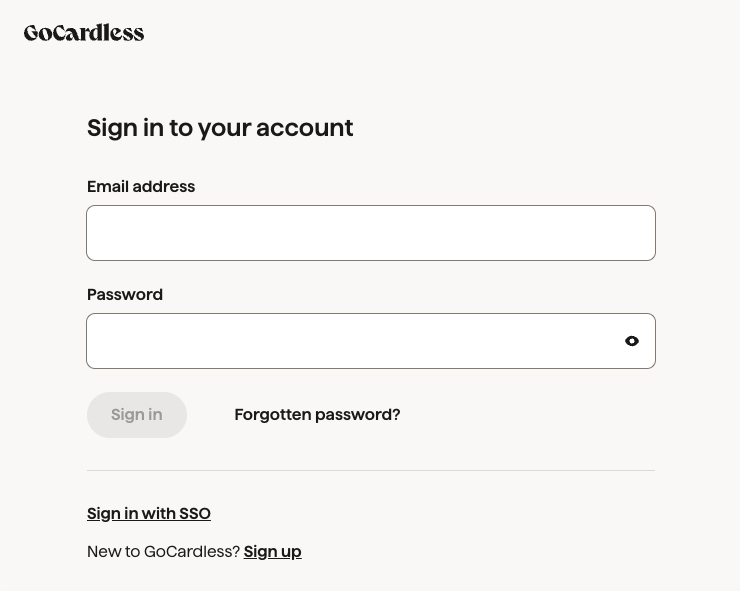Screen dimensions: 740x591
Task: Show password using the eye icon
Action: [x=632, y=341]
